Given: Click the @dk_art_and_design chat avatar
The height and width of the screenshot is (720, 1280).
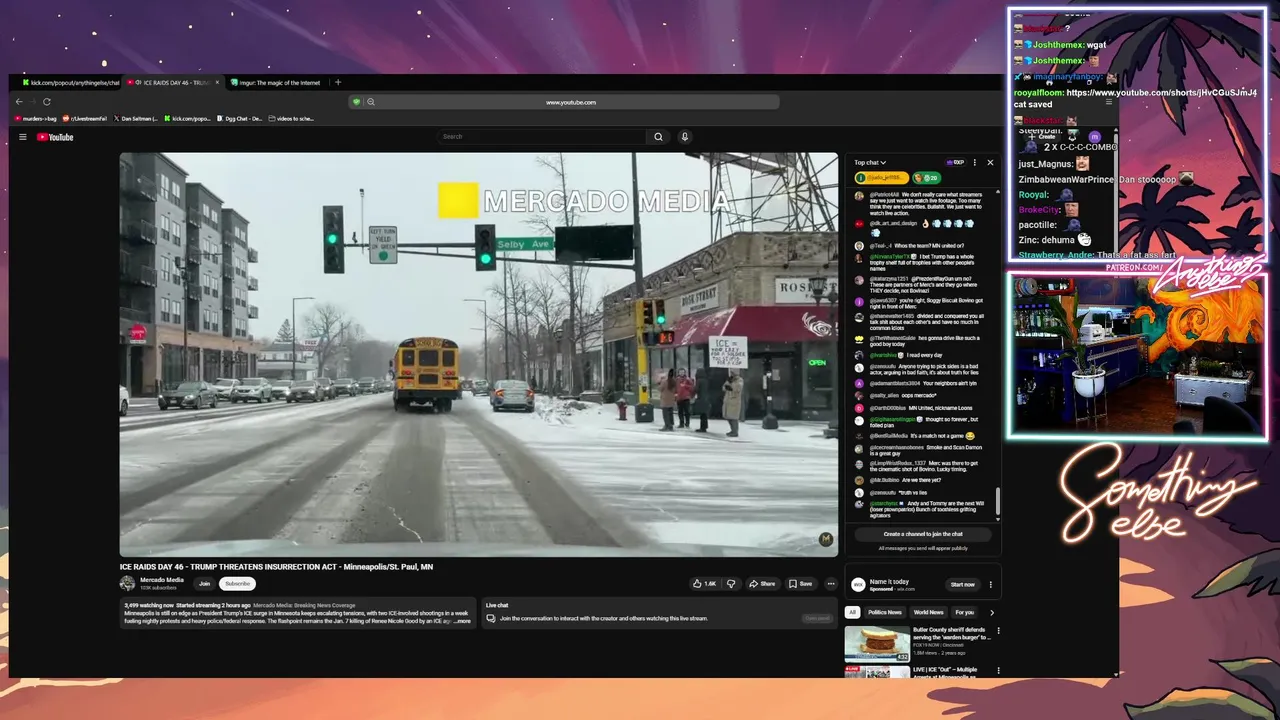Looking at the screenshot, I should 859,224.
